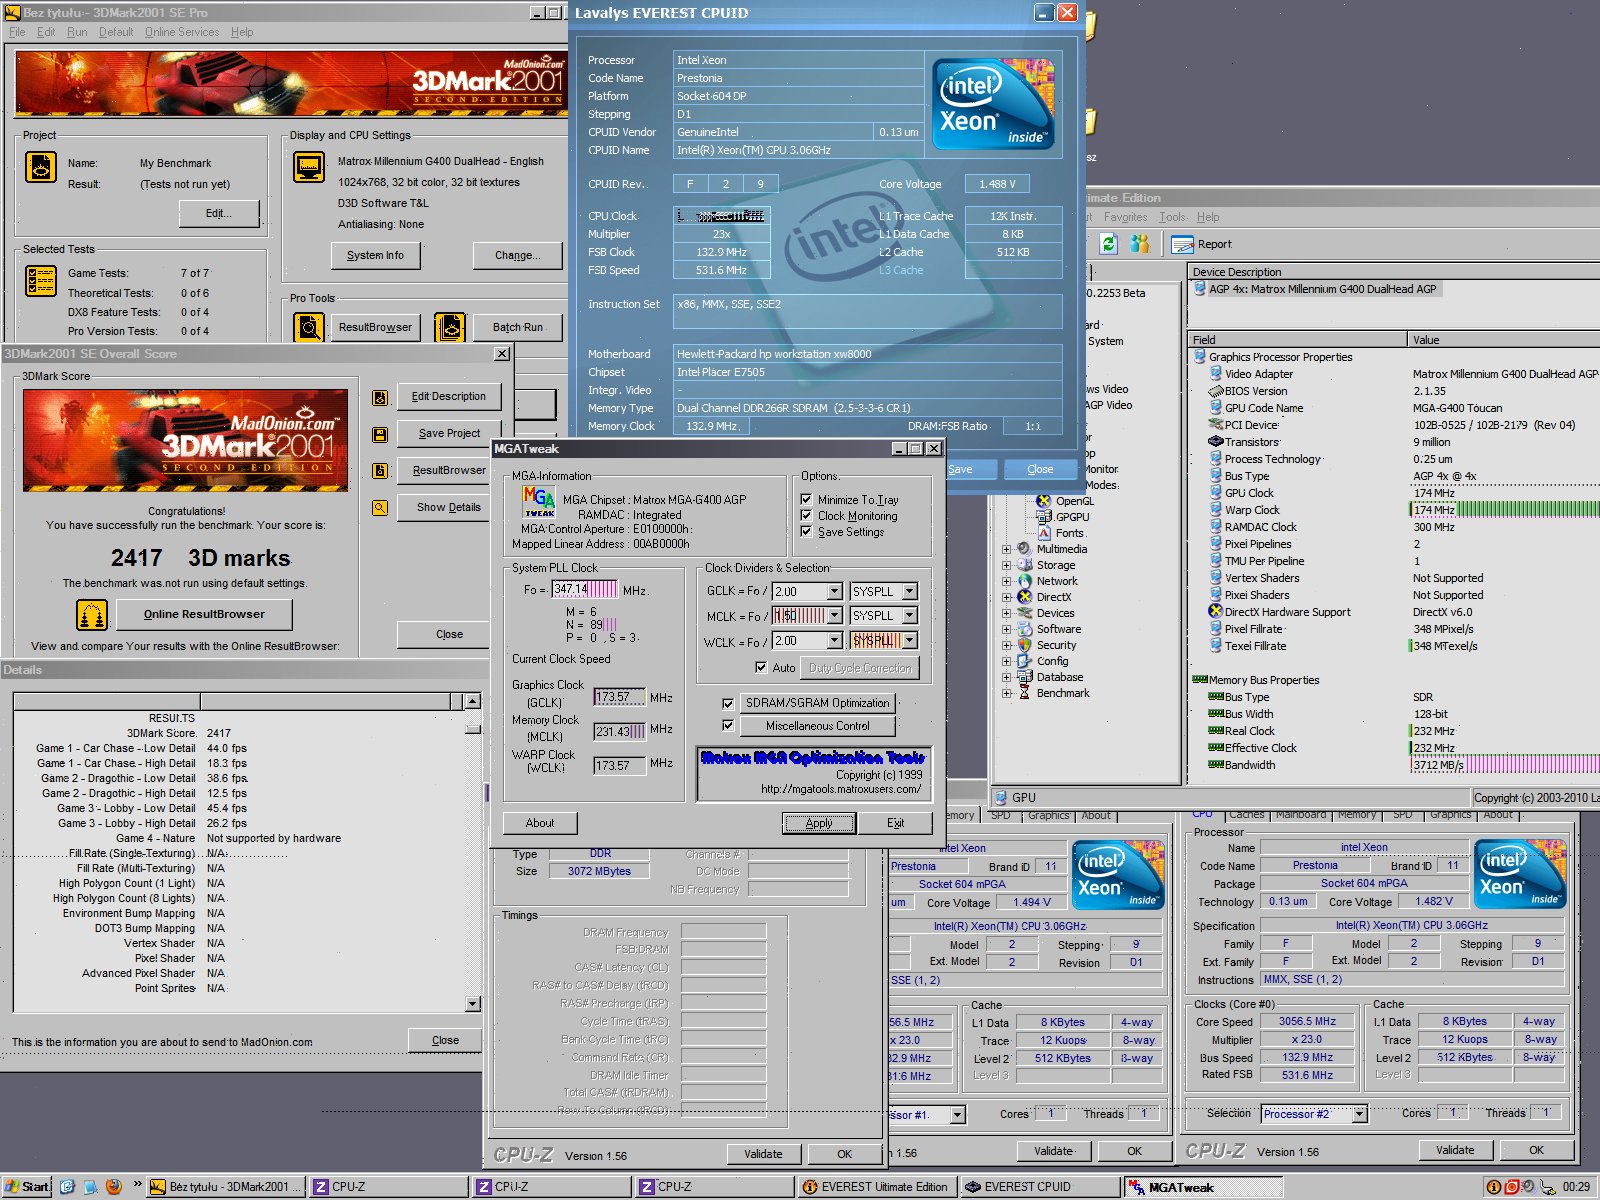Toggle the Clock Monitoring checkbox

point(806,515)
